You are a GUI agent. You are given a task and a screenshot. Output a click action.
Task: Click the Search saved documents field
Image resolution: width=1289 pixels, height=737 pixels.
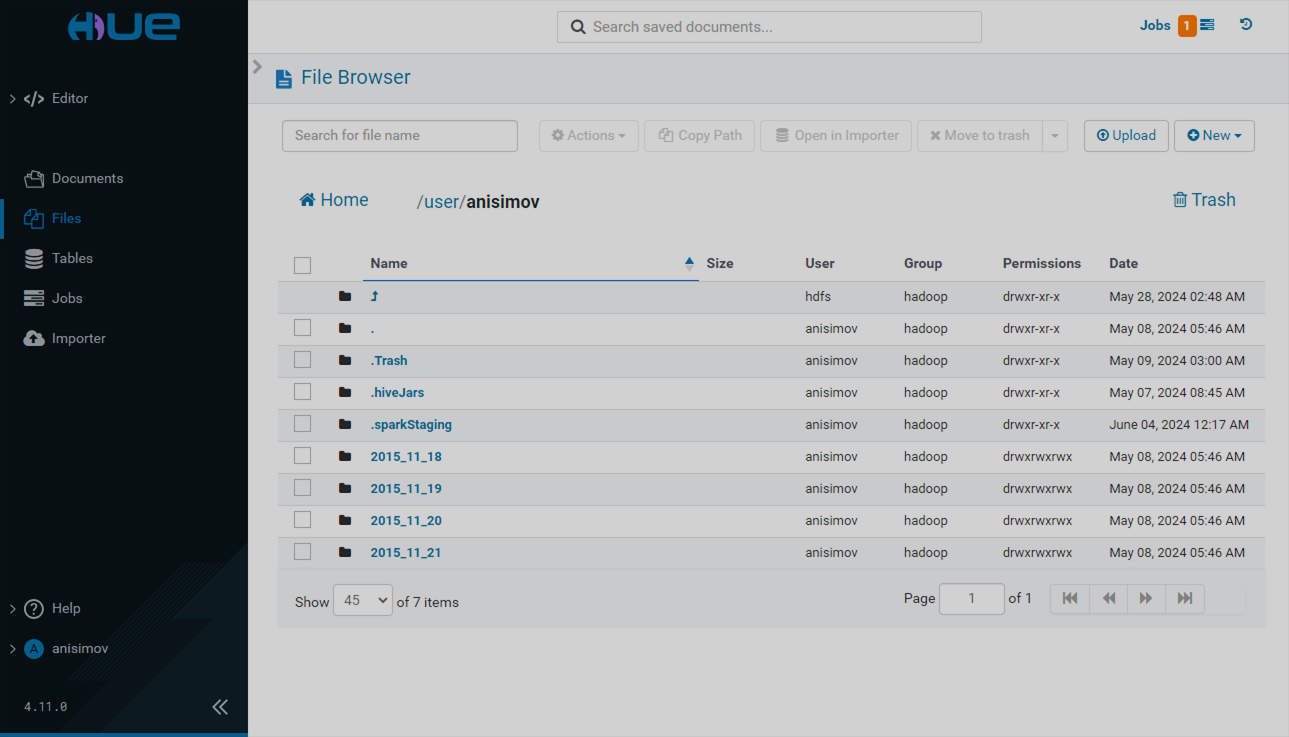click(x=769, y=27)
